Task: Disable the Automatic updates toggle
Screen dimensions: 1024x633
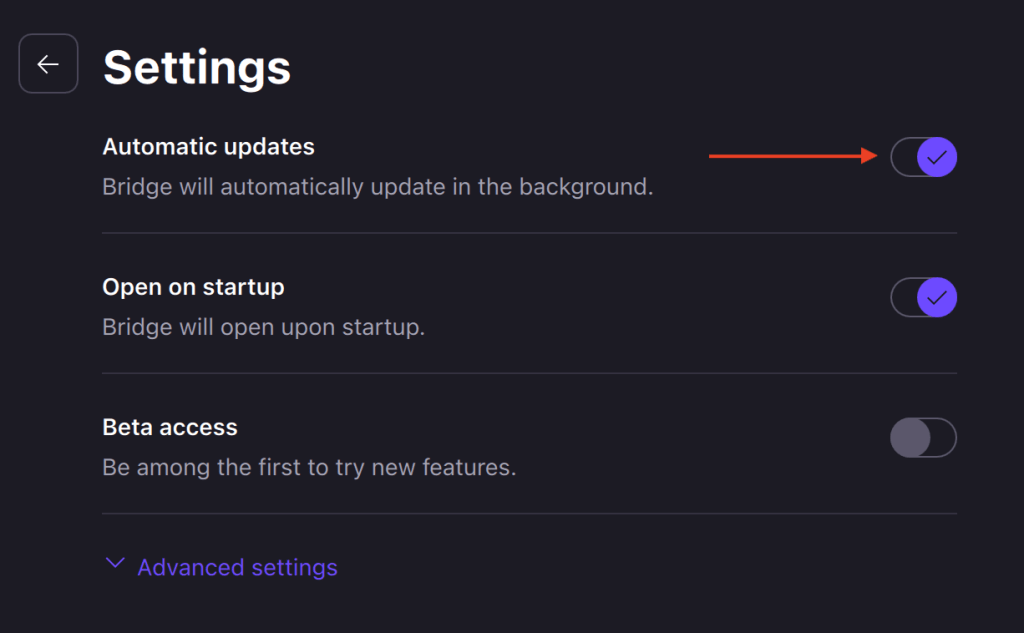Action: [923, 157]
